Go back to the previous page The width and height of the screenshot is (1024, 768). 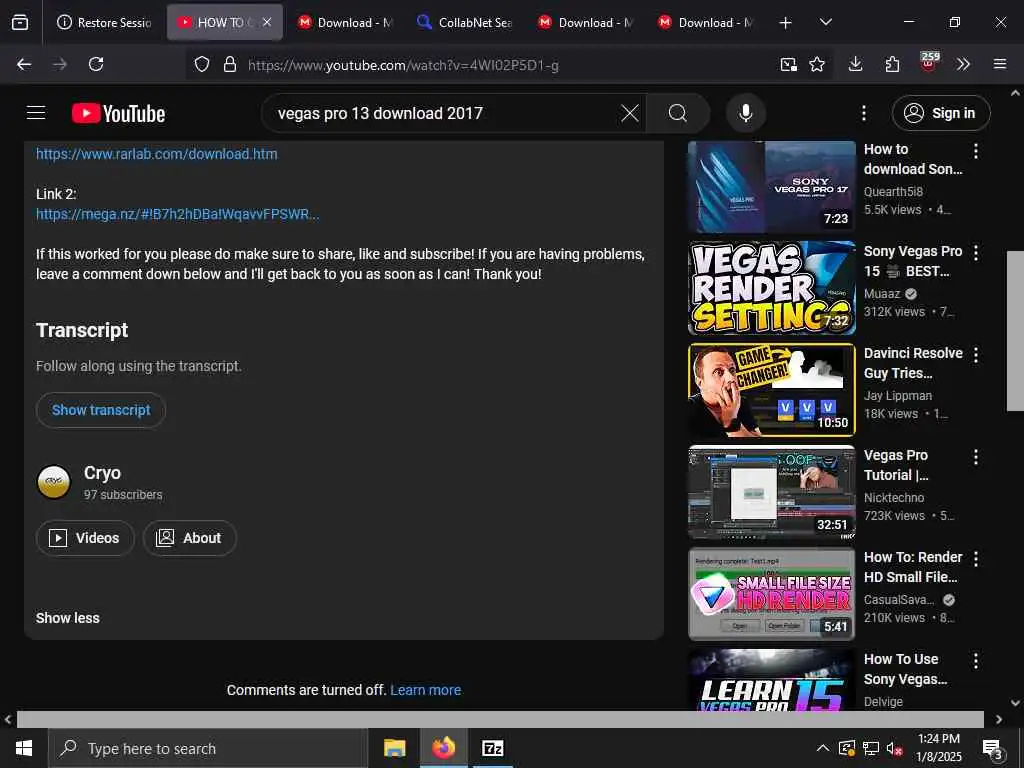click(x=24, y=64)
